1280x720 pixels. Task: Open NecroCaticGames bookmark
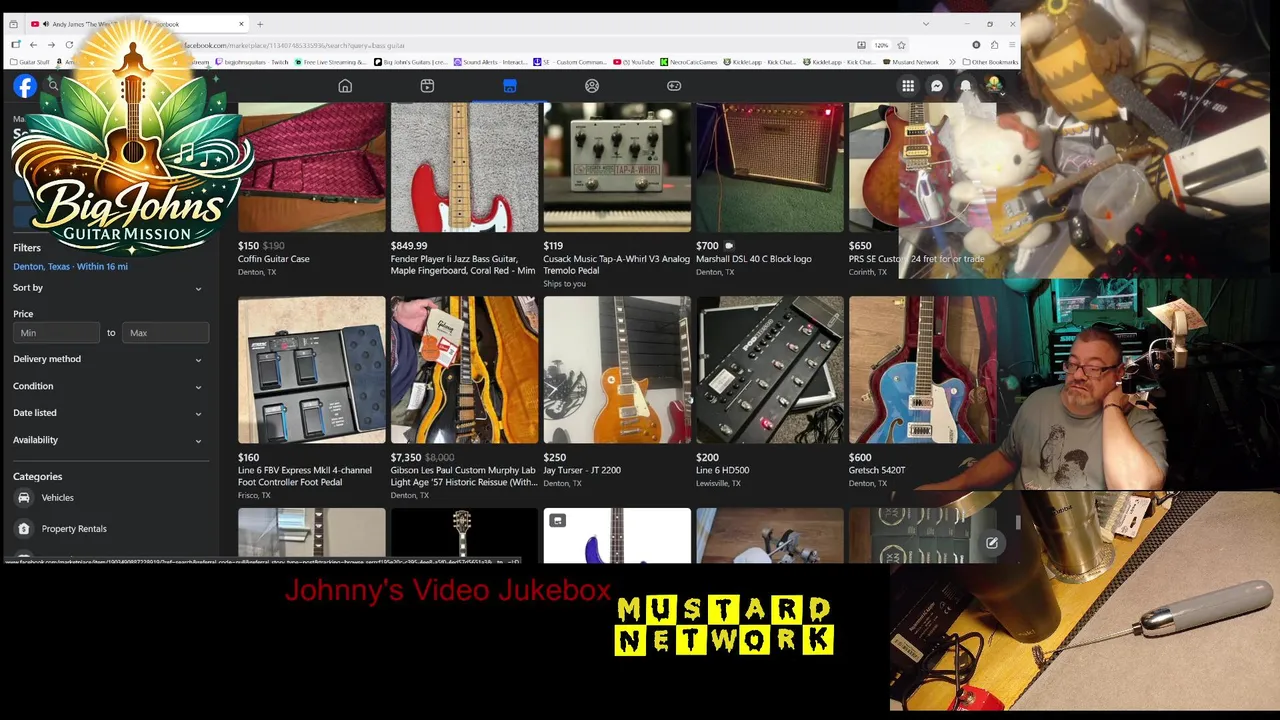690,62
